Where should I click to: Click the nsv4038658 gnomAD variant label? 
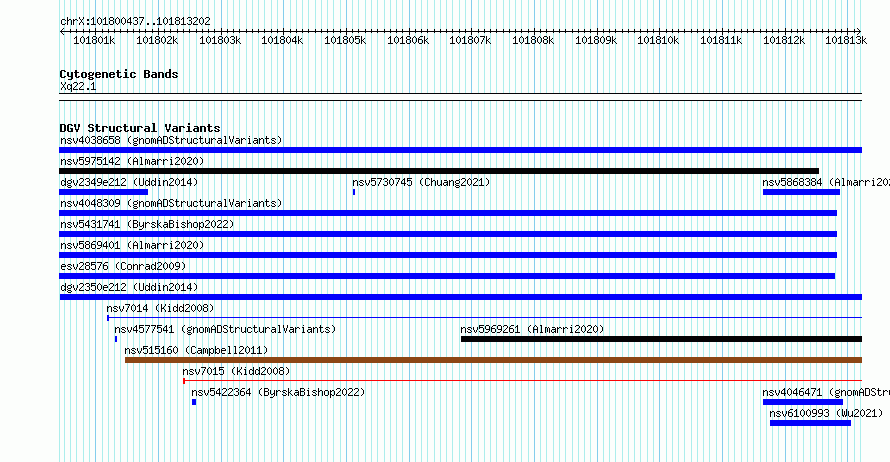[x=171, y=140]
